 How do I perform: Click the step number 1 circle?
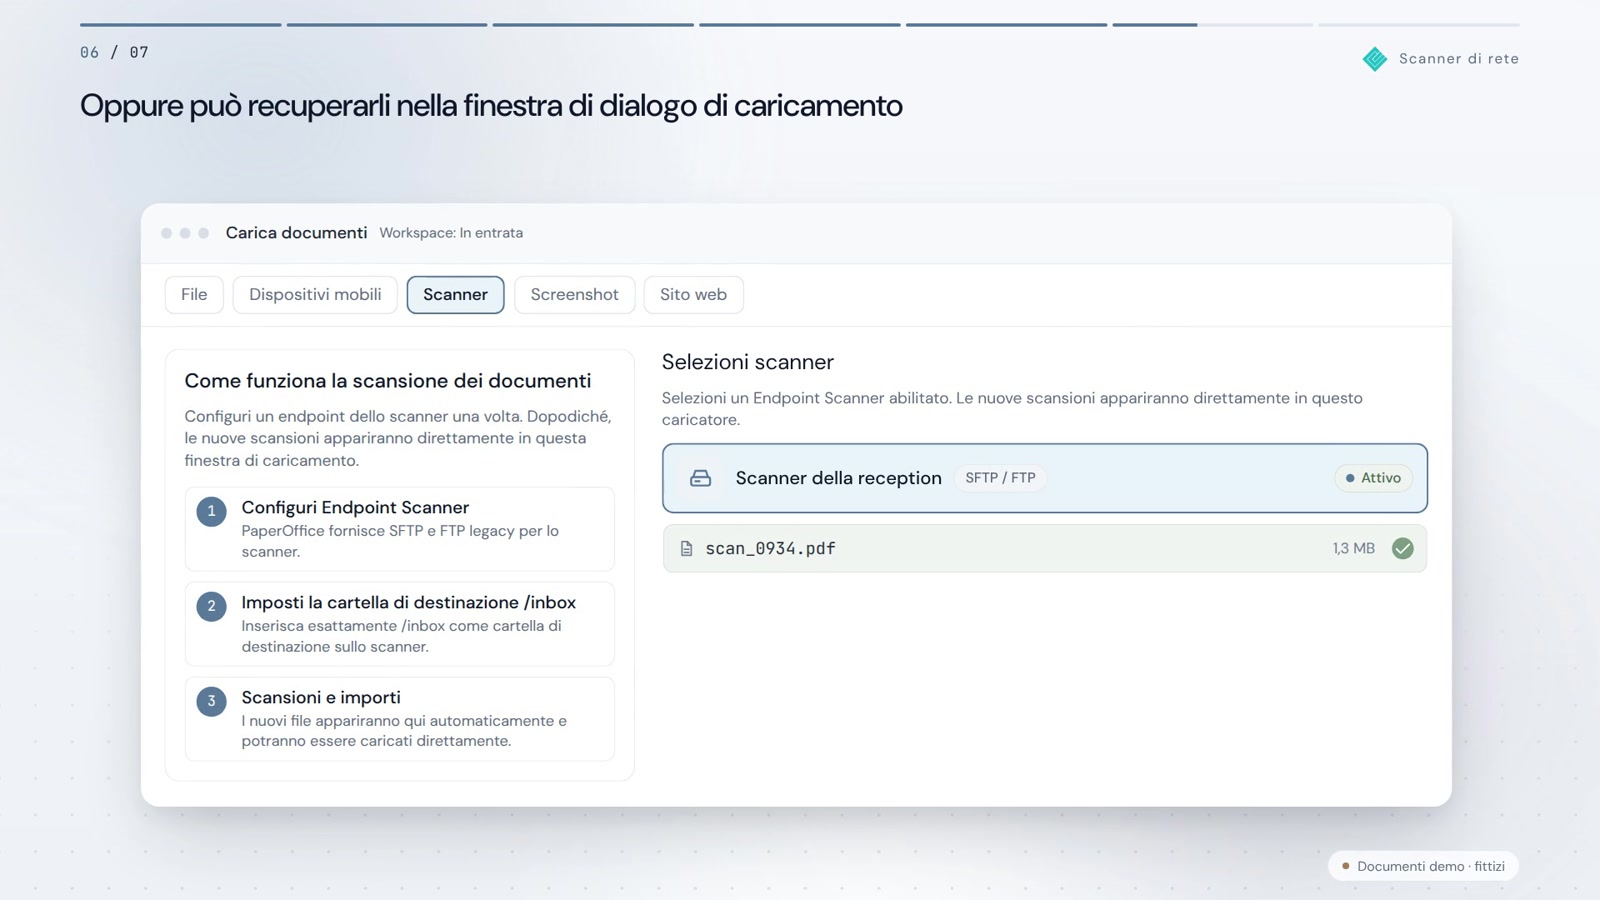coord(211,511)
